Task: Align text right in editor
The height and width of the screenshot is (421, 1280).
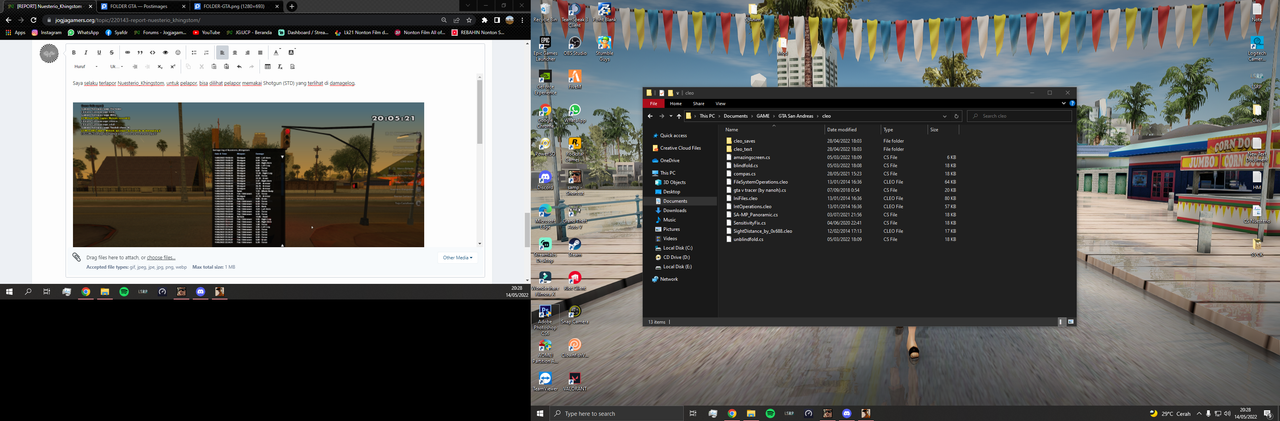Action: [247, 53]
